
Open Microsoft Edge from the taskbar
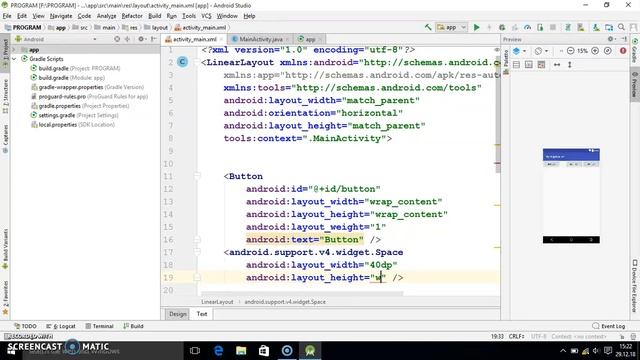coord(218,351)
